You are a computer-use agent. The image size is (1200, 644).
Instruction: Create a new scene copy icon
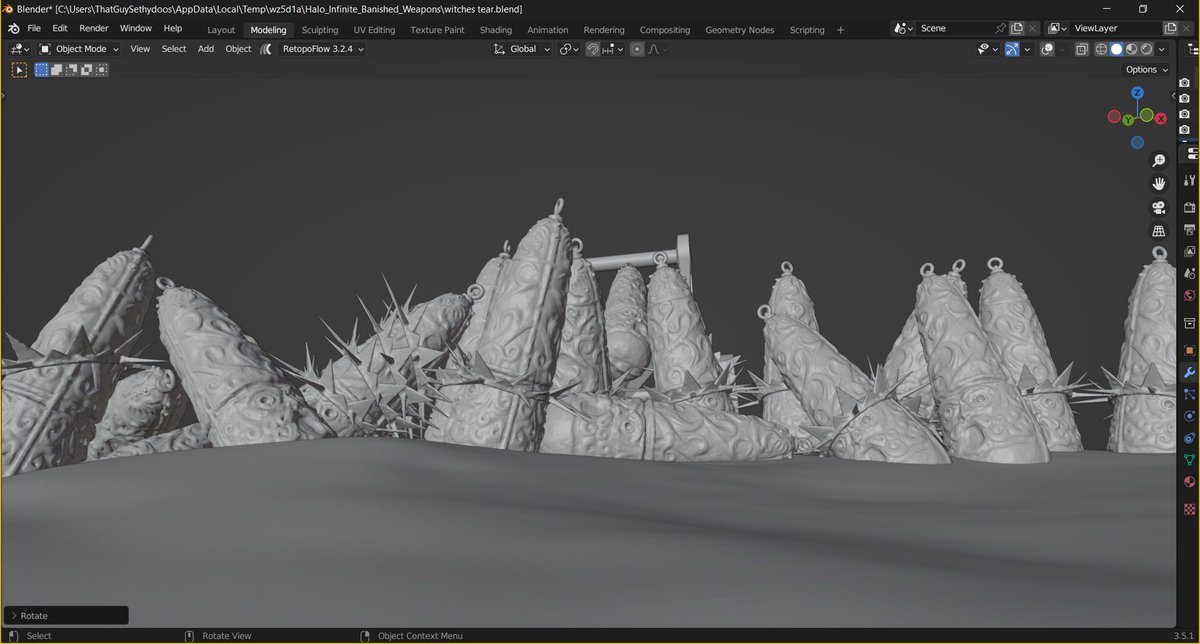[x=1017, y=29]
